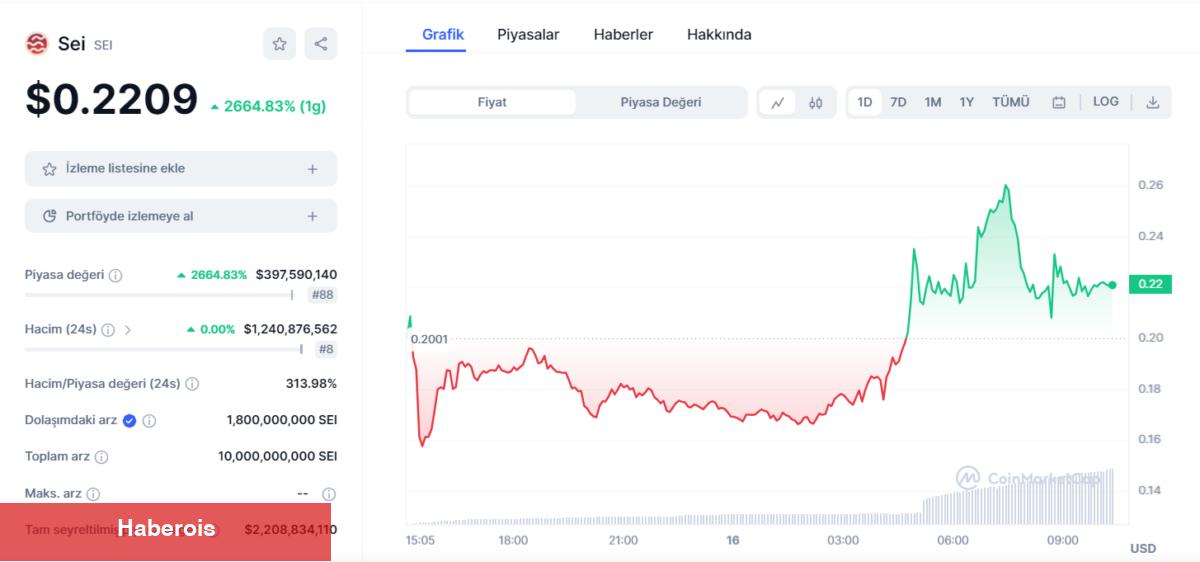The height and width of the screenshot is (562, 1200).
Task: Click the Haberois banner
Action: [x=165, y=532]
